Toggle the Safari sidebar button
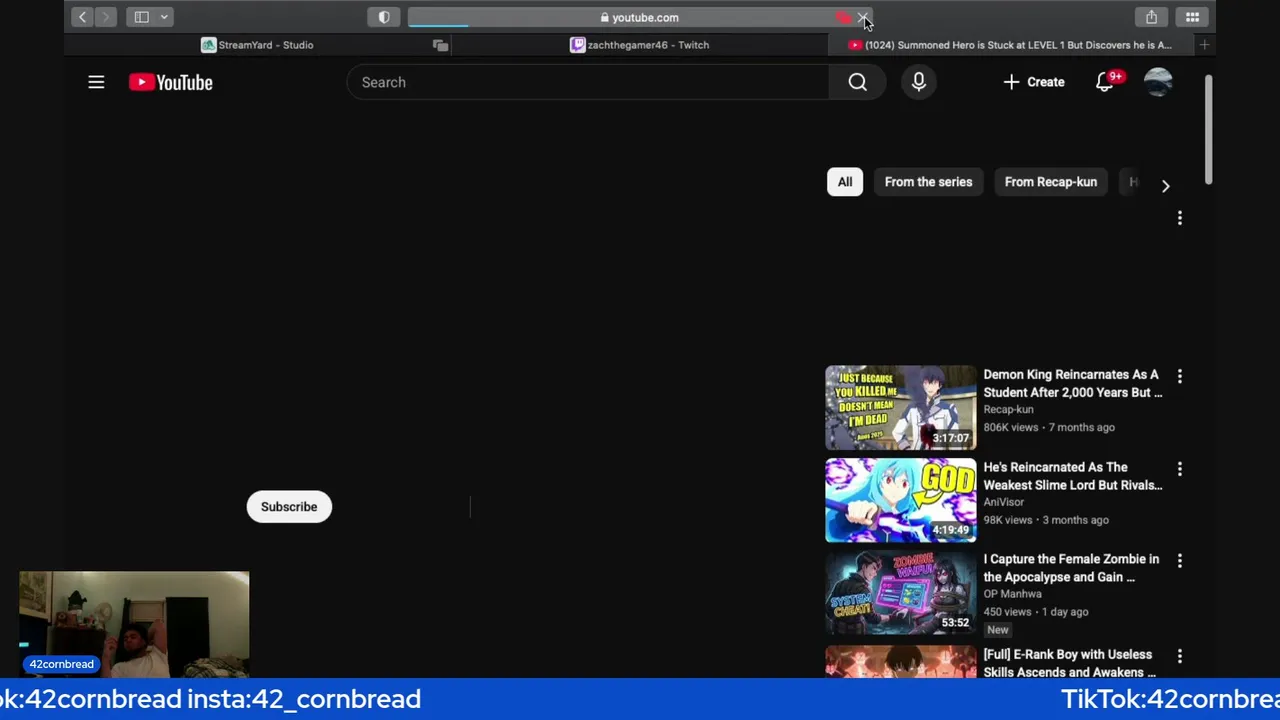The height and width of the screenshot is (720, 1280). click(x=142, y=17)
